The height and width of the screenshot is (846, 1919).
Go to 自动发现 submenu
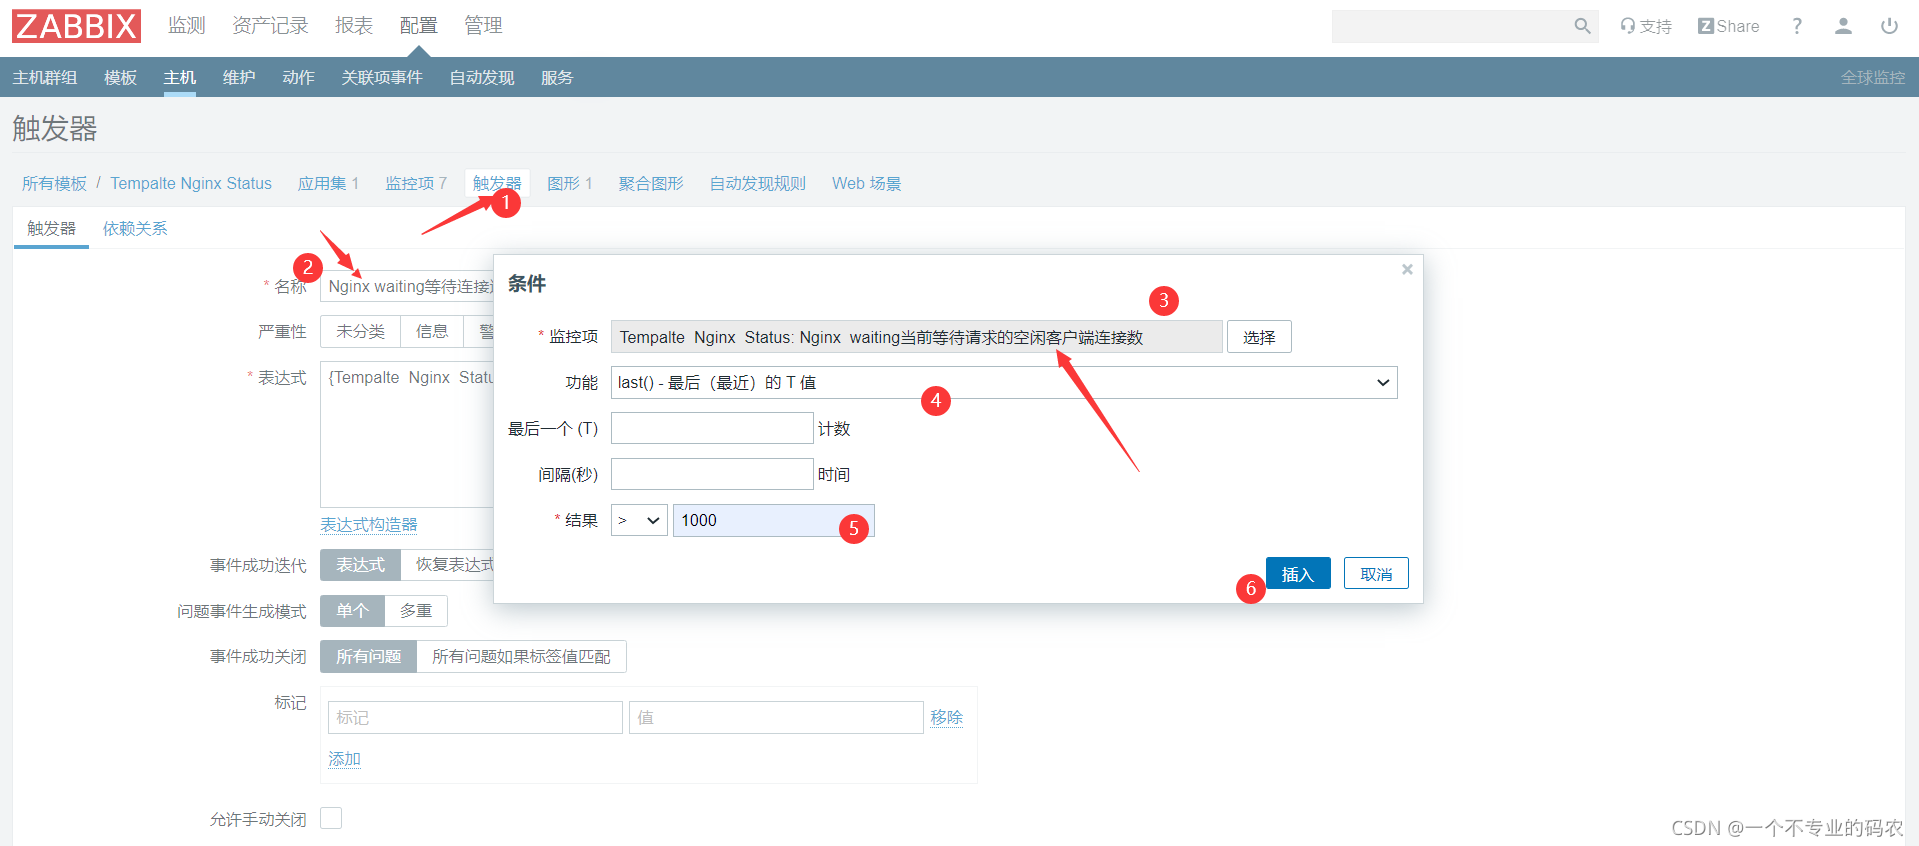pos(482,77)
